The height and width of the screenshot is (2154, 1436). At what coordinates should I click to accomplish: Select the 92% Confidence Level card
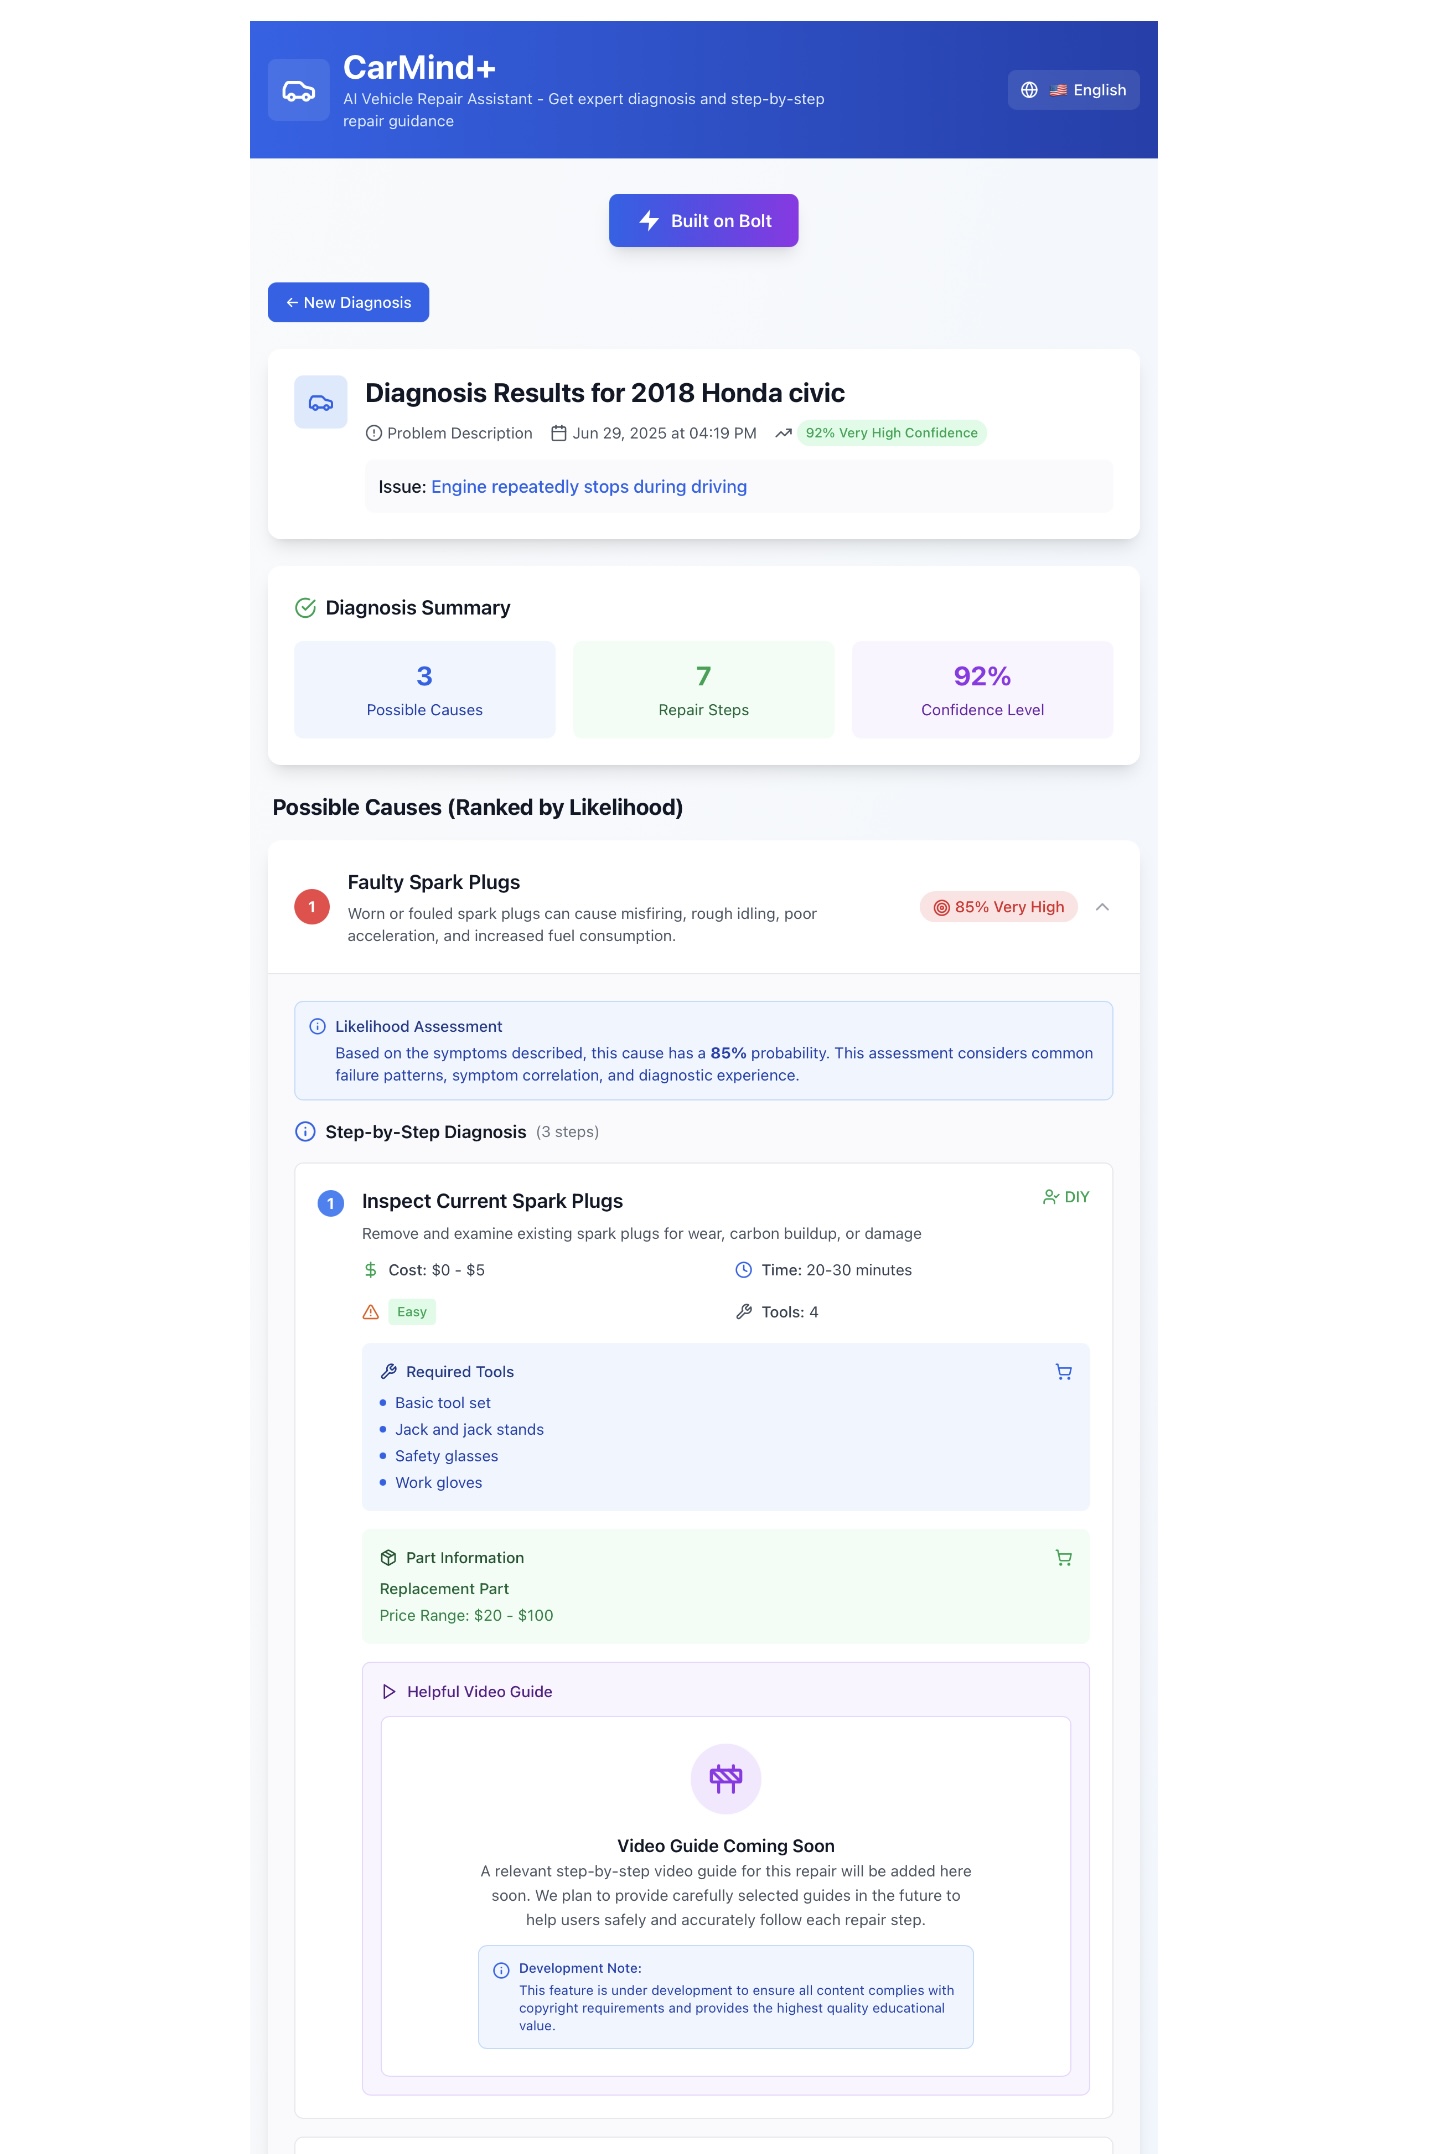pos(983,690)
